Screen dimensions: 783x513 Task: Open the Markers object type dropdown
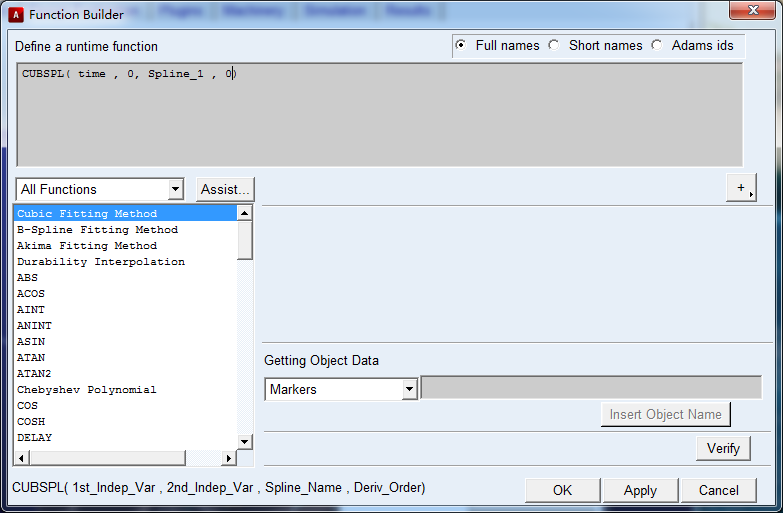point(409,389)
